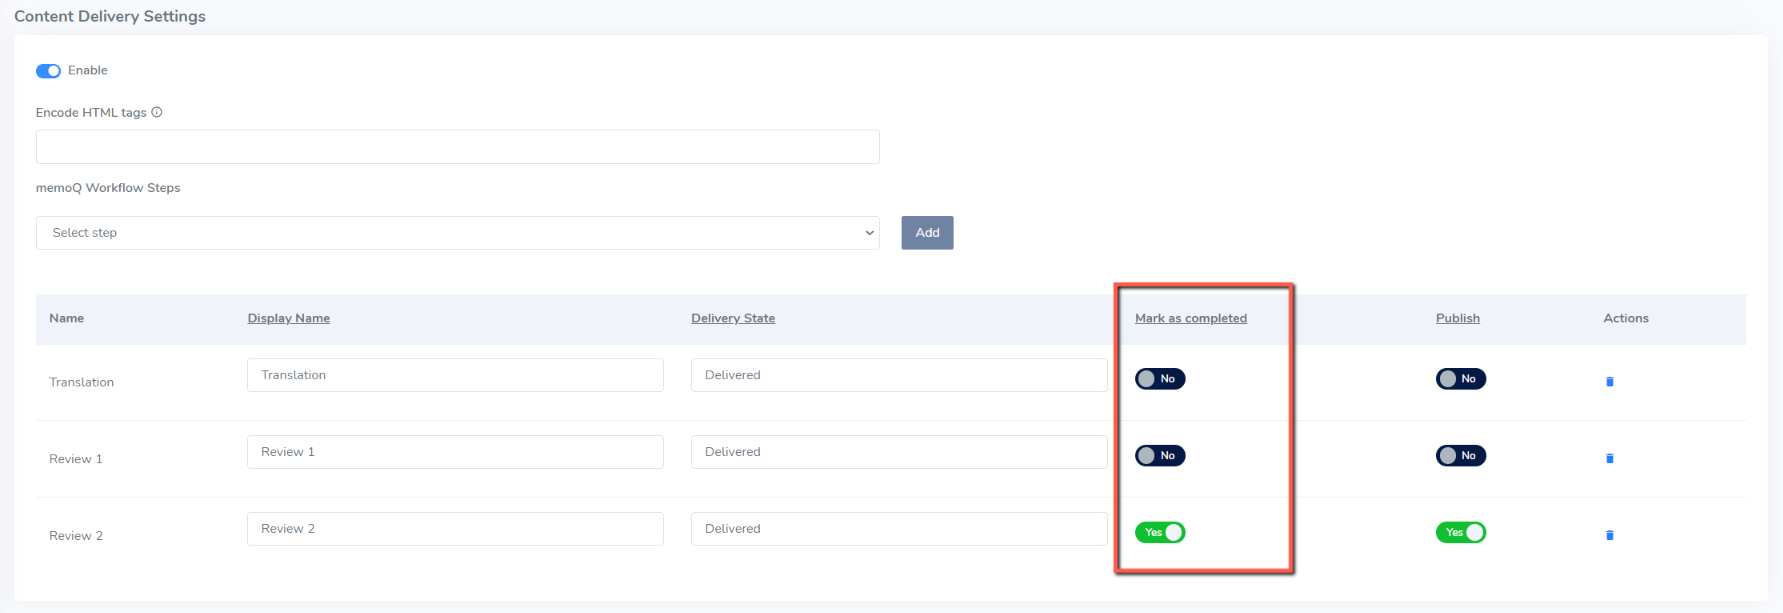1783x613 pixels.
Task: Toggle Mark as completed for Review 1
Action: coord(1160,456)
